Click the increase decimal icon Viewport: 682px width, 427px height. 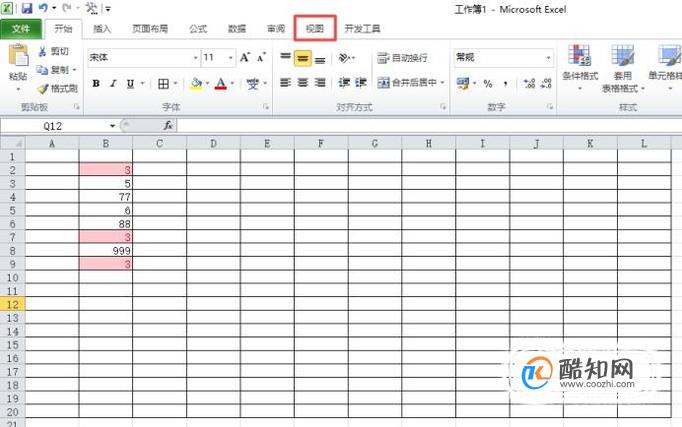click(x=529, y=83)
